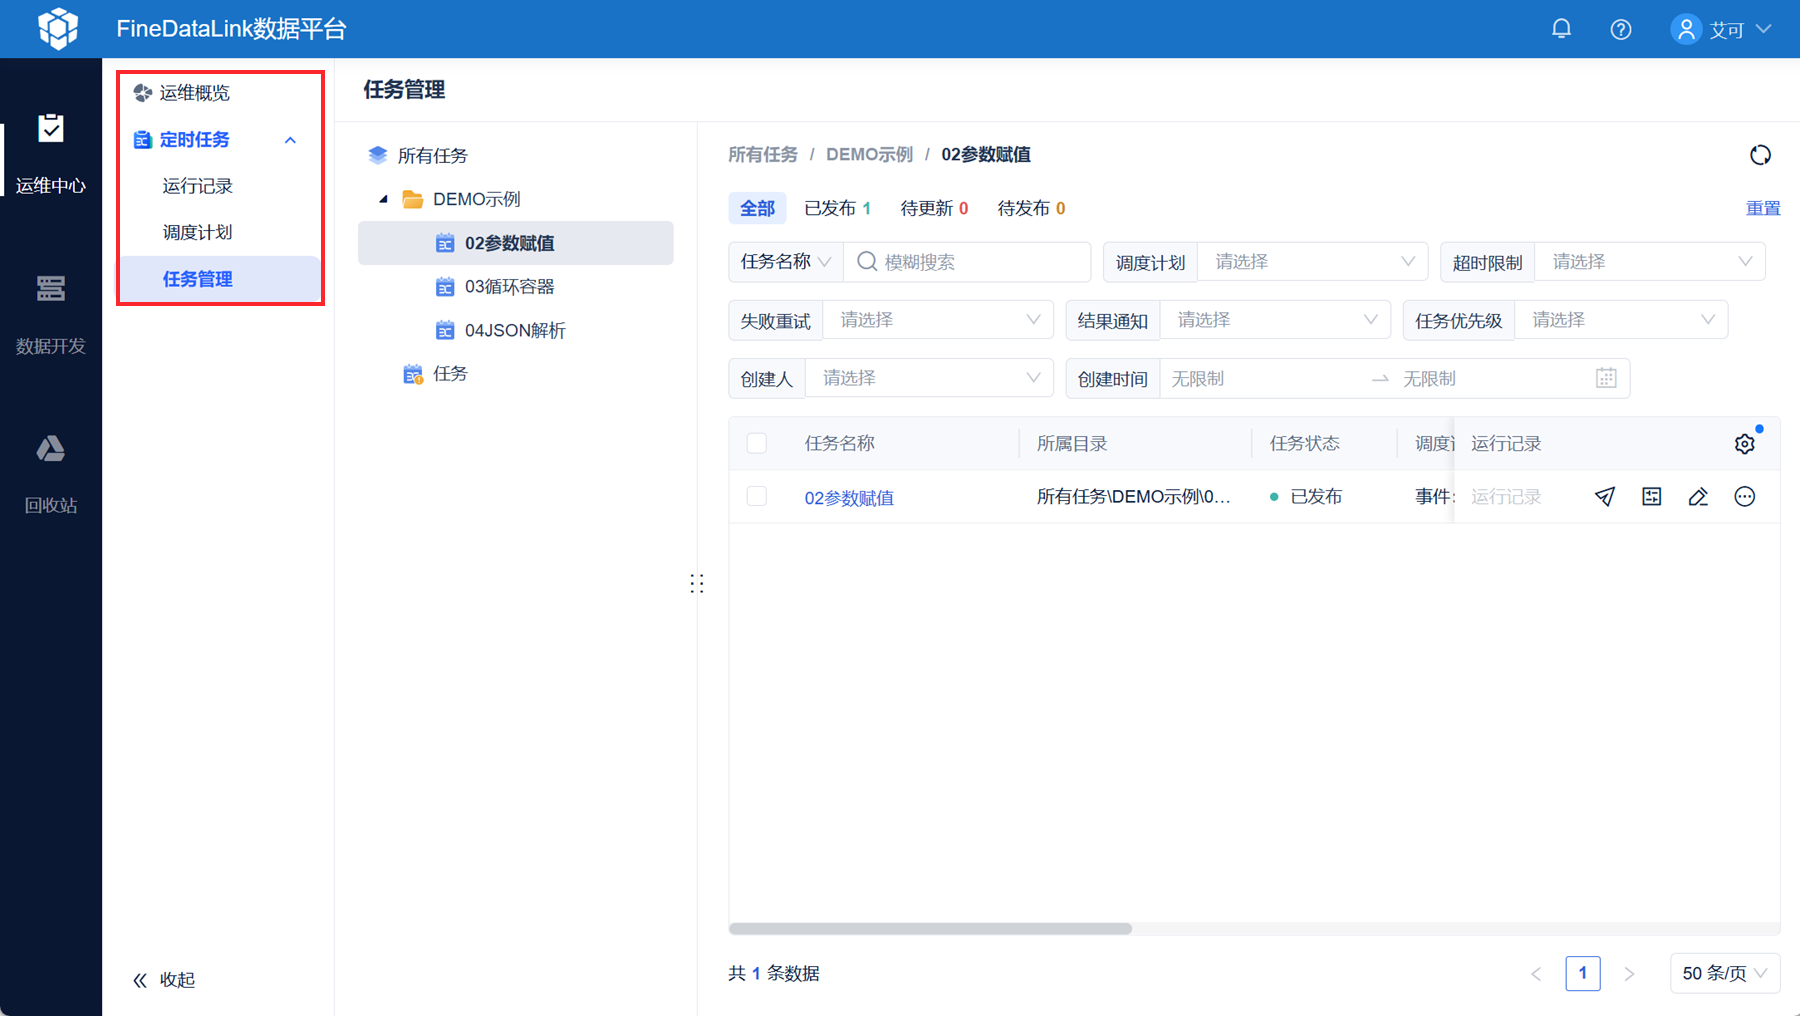Viewport: 1800px width, 1016px height.
Task: Click the 任务状态 column header
Action: (x=1304, y=443)
